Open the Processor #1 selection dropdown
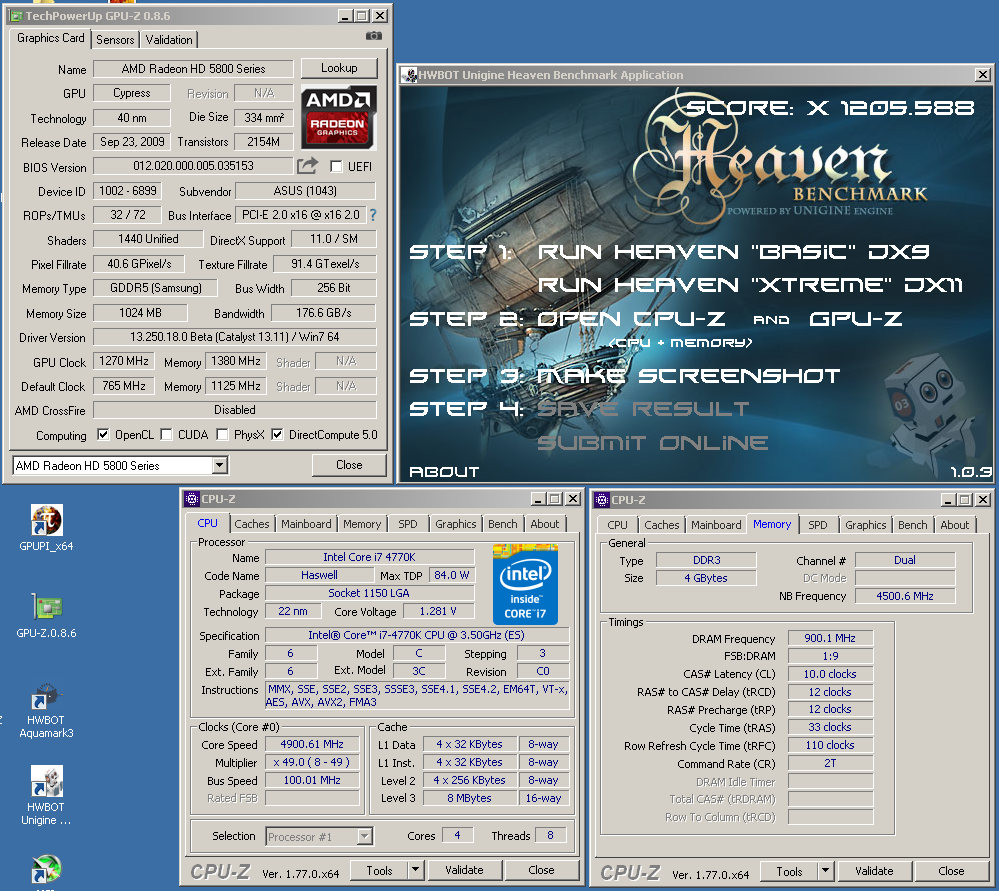Screen dimensions: 999x891 365,836
